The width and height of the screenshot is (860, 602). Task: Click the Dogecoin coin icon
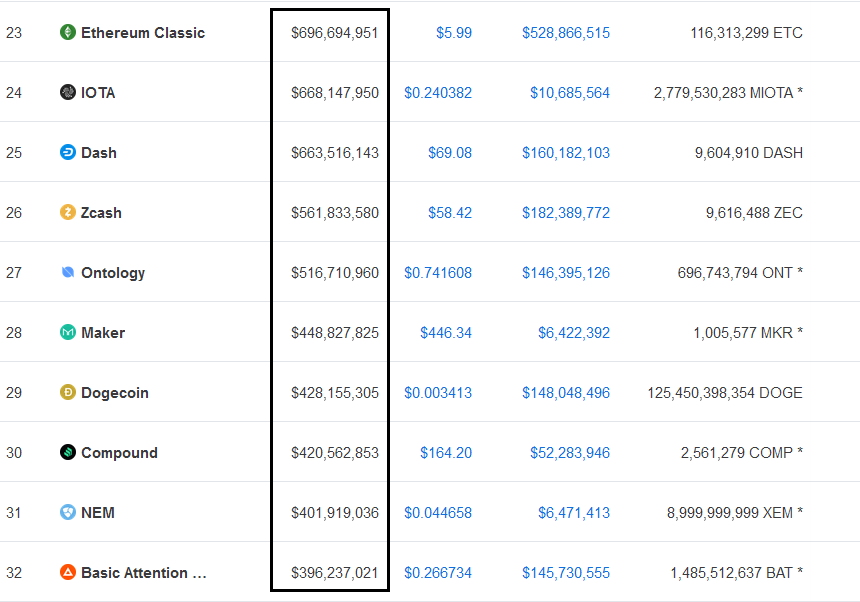click(68, 393)
